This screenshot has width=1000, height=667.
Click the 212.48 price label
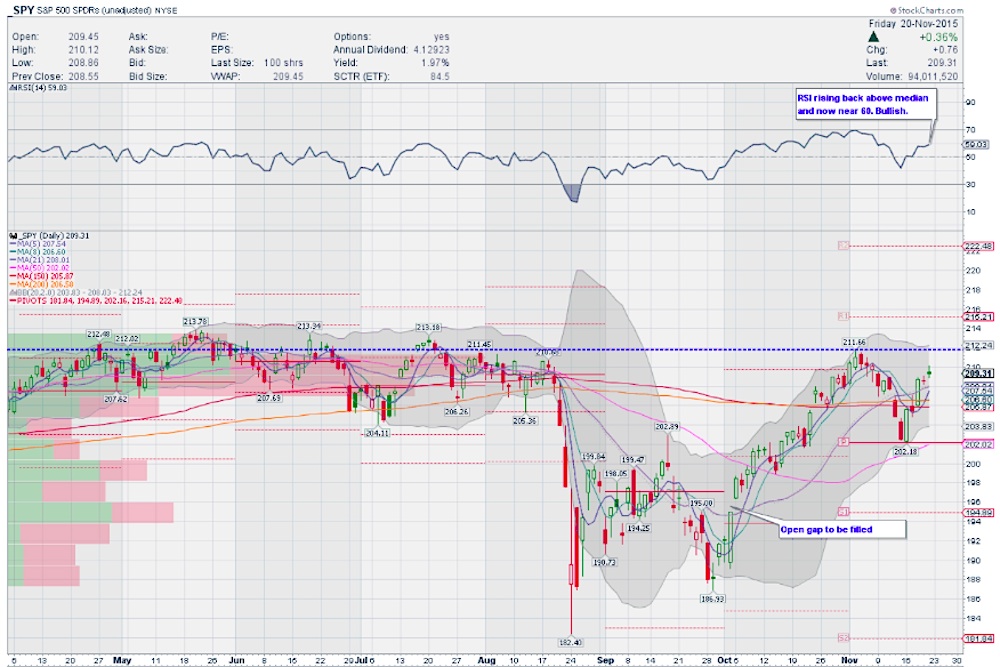(99, 334)
